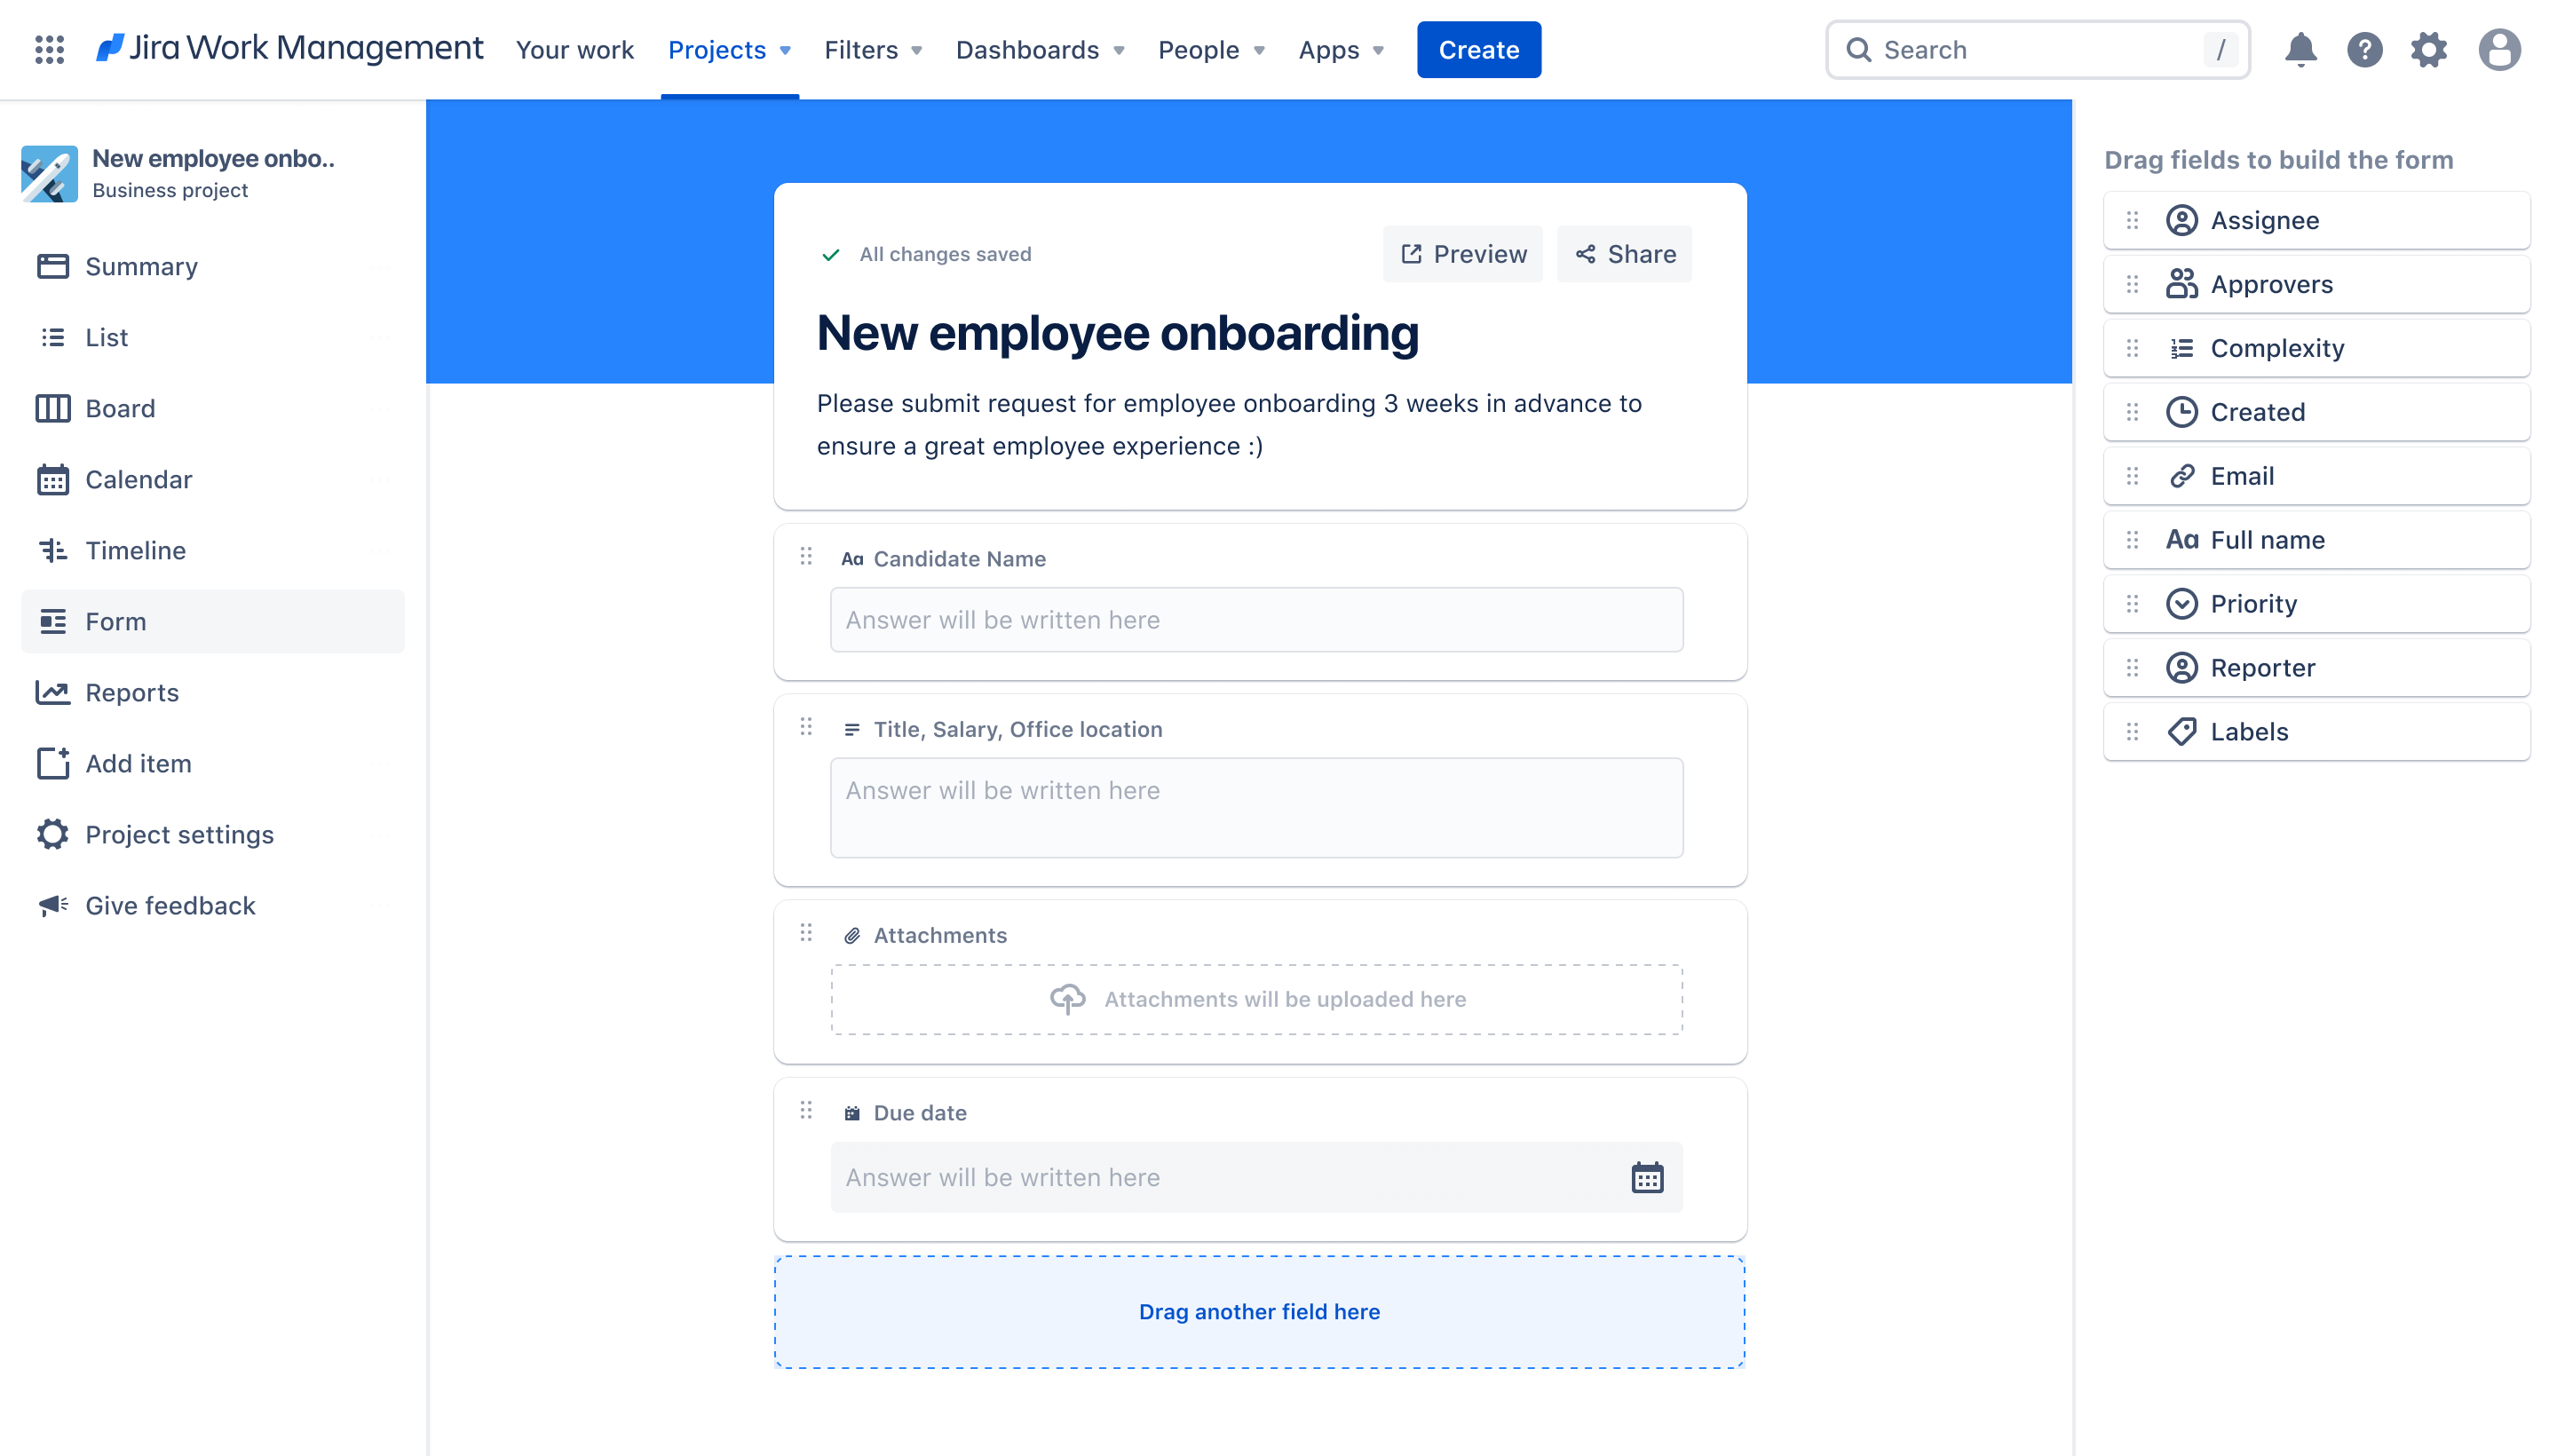2557x1456 pixels.
Task: Click the Add item icon in sidebar
Action: coord(52,763)
